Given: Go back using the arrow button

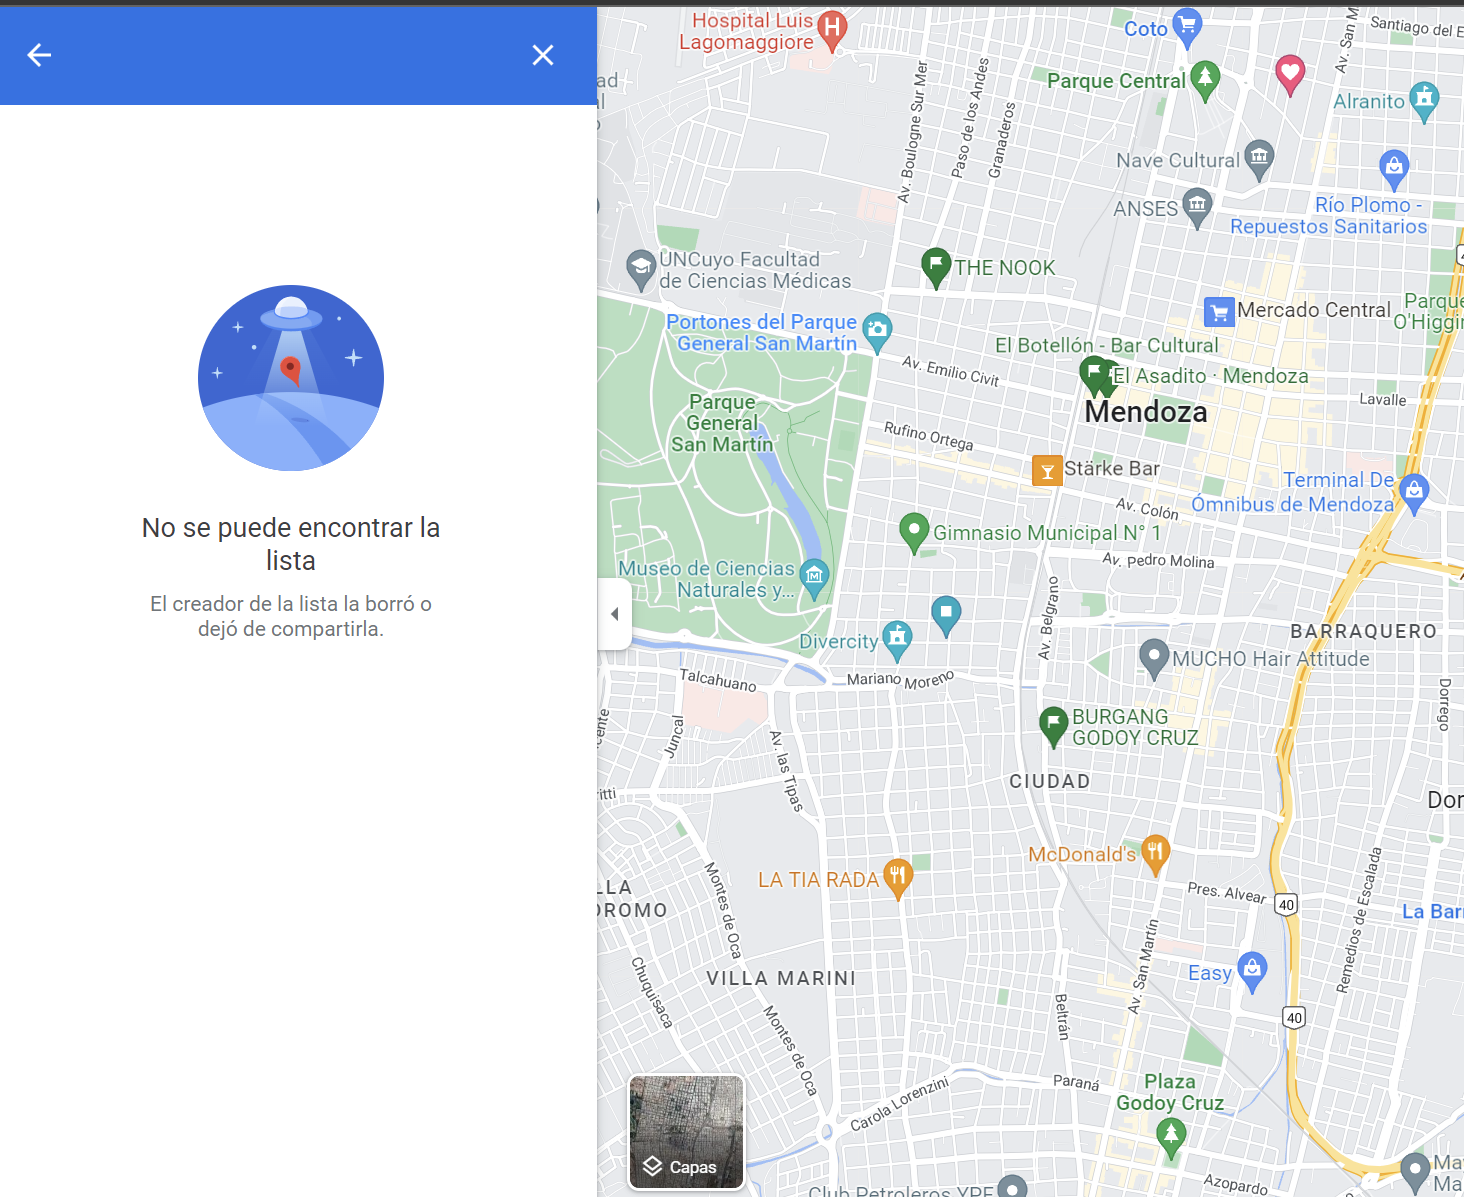Looking at the screenshot, I should (39, 55).
